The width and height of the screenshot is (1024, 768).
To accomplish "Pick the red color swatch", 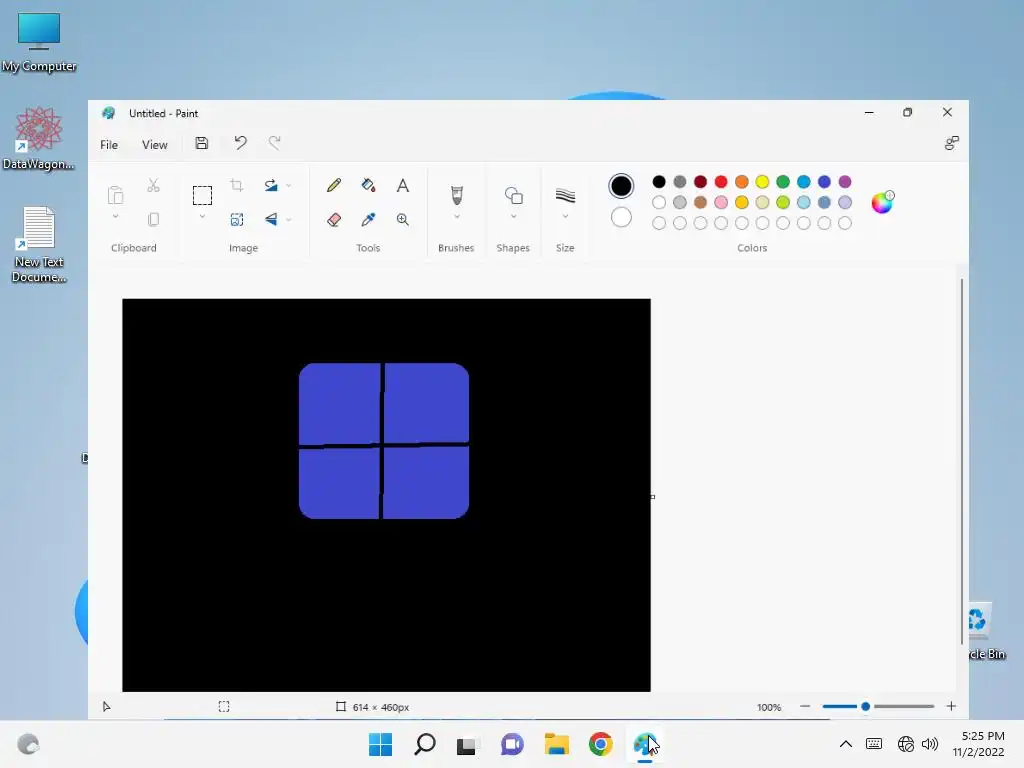I will (721, 182).
